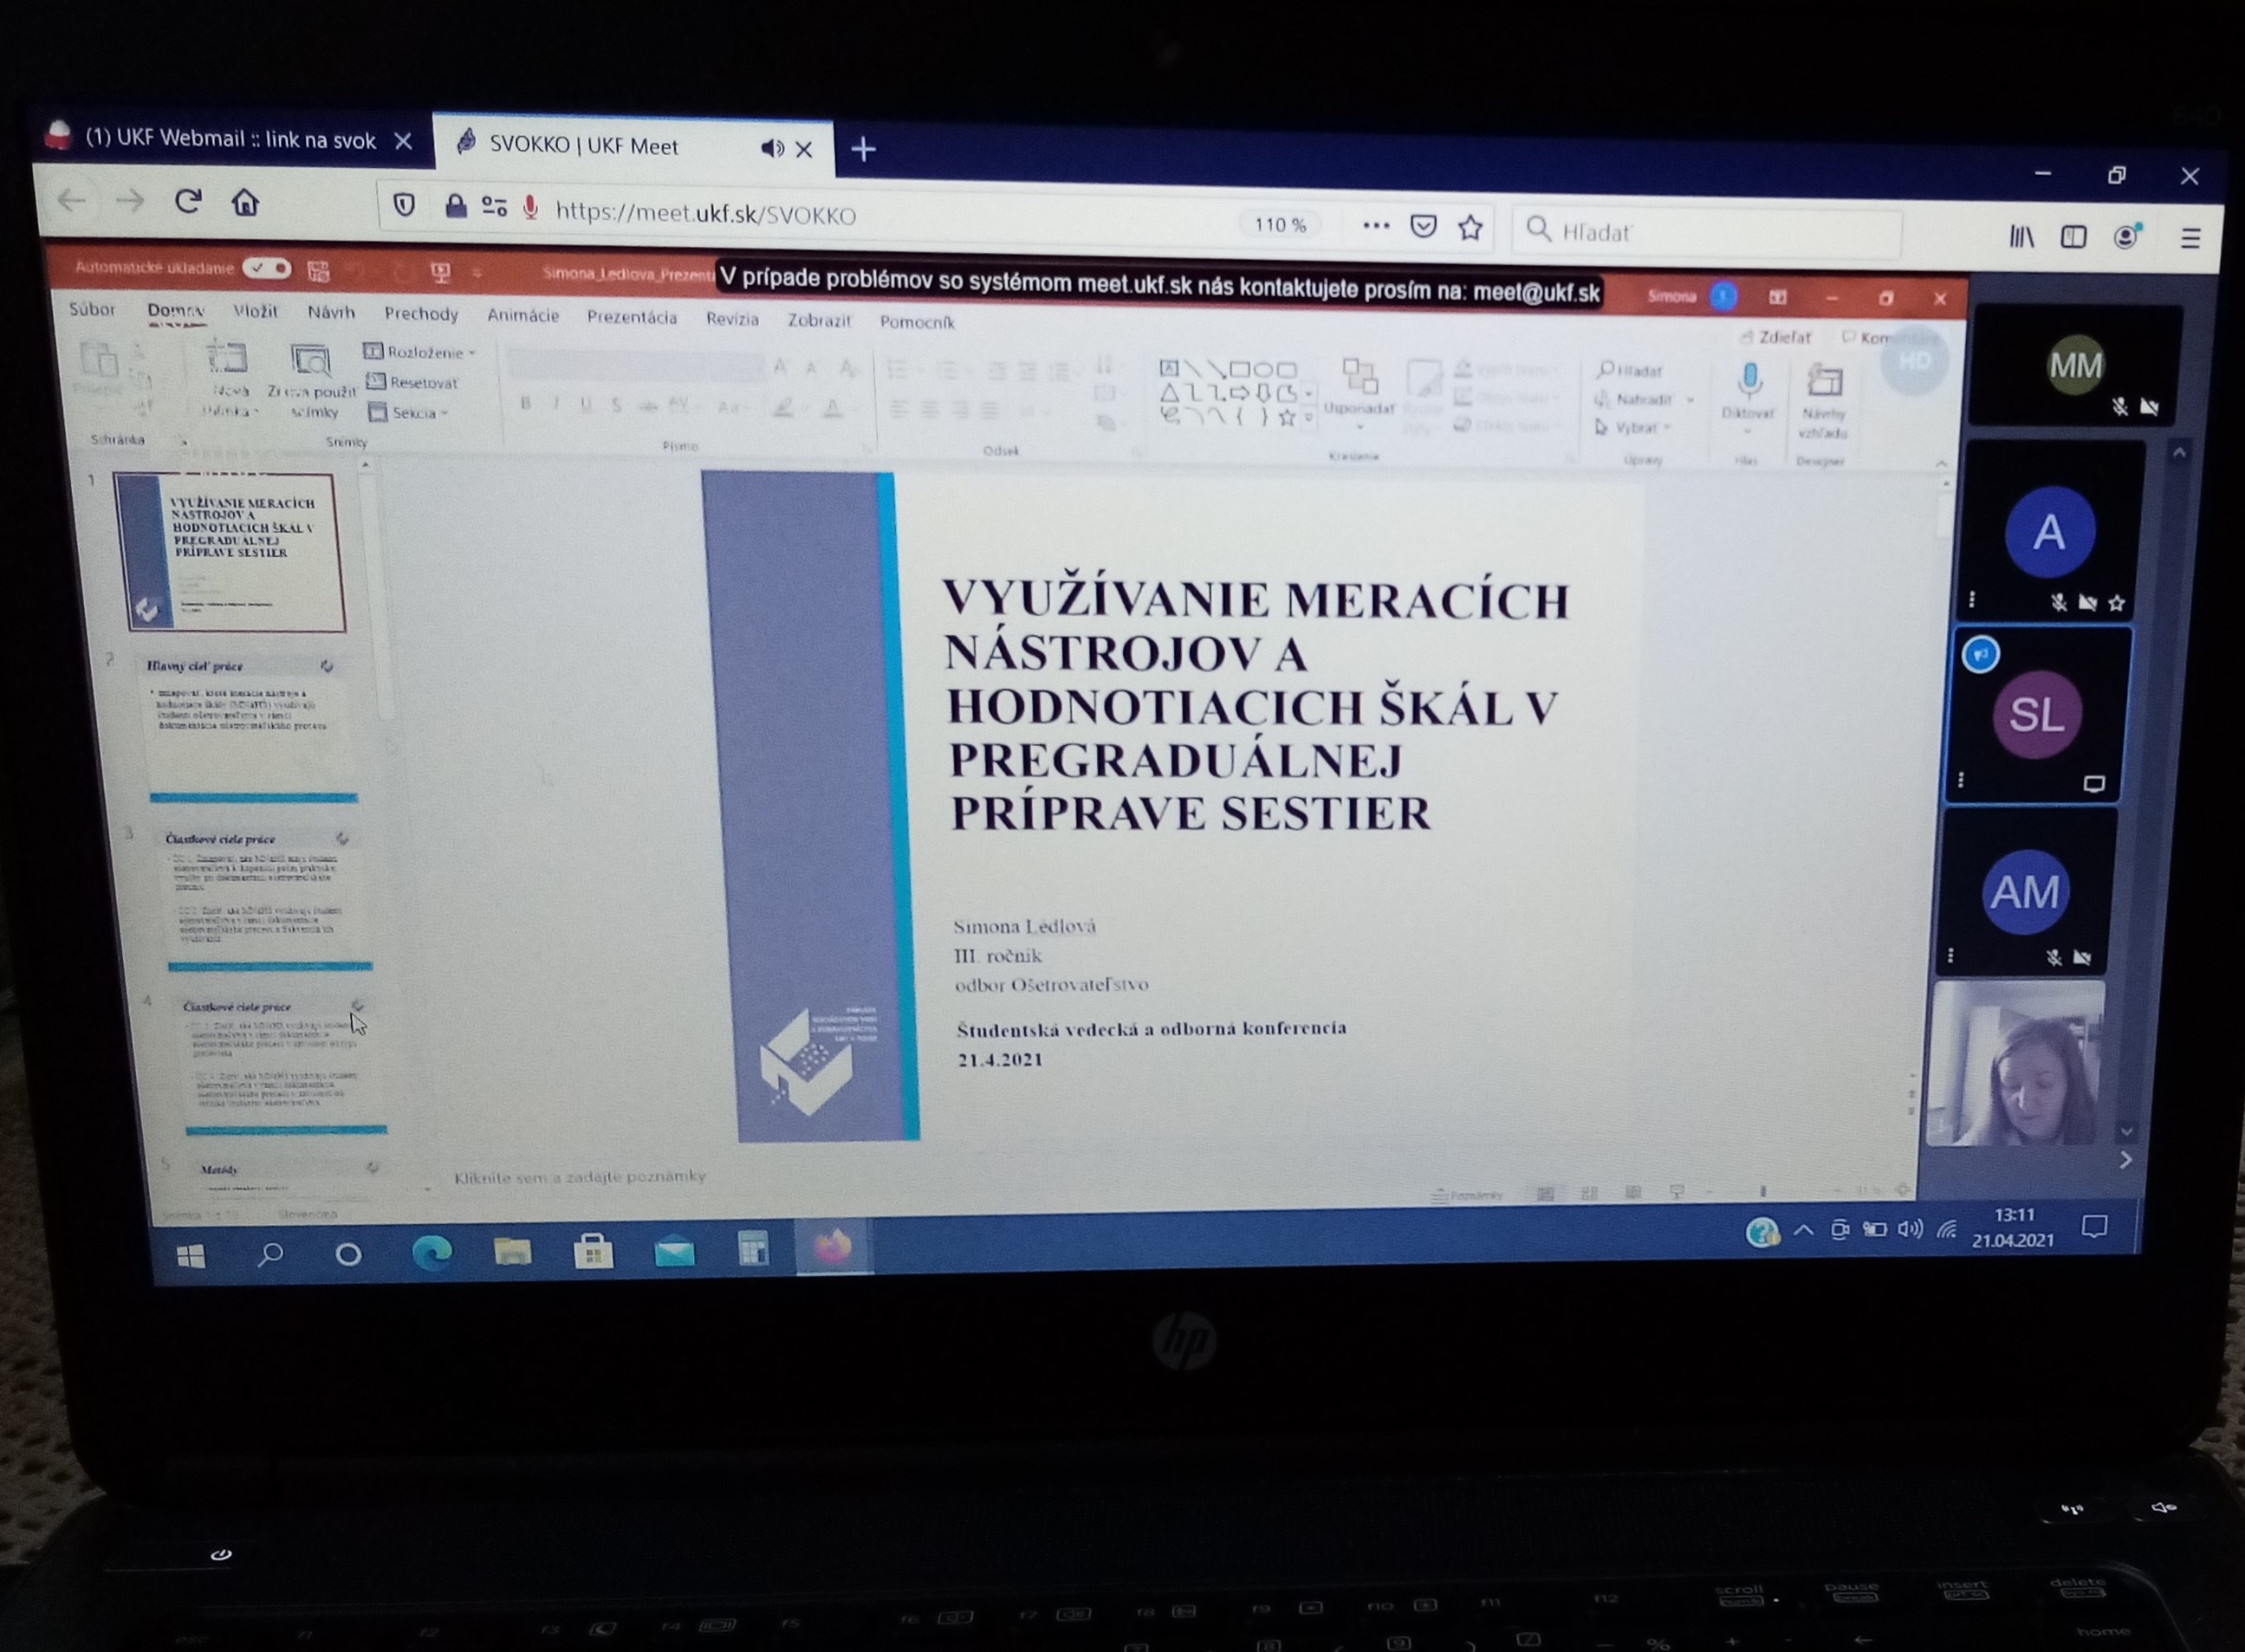This screenshot has height=1652, width=2245.
Task: Open the Rozloženie layout dropdown
Action: pyautogui.click(x=420, y=352)
